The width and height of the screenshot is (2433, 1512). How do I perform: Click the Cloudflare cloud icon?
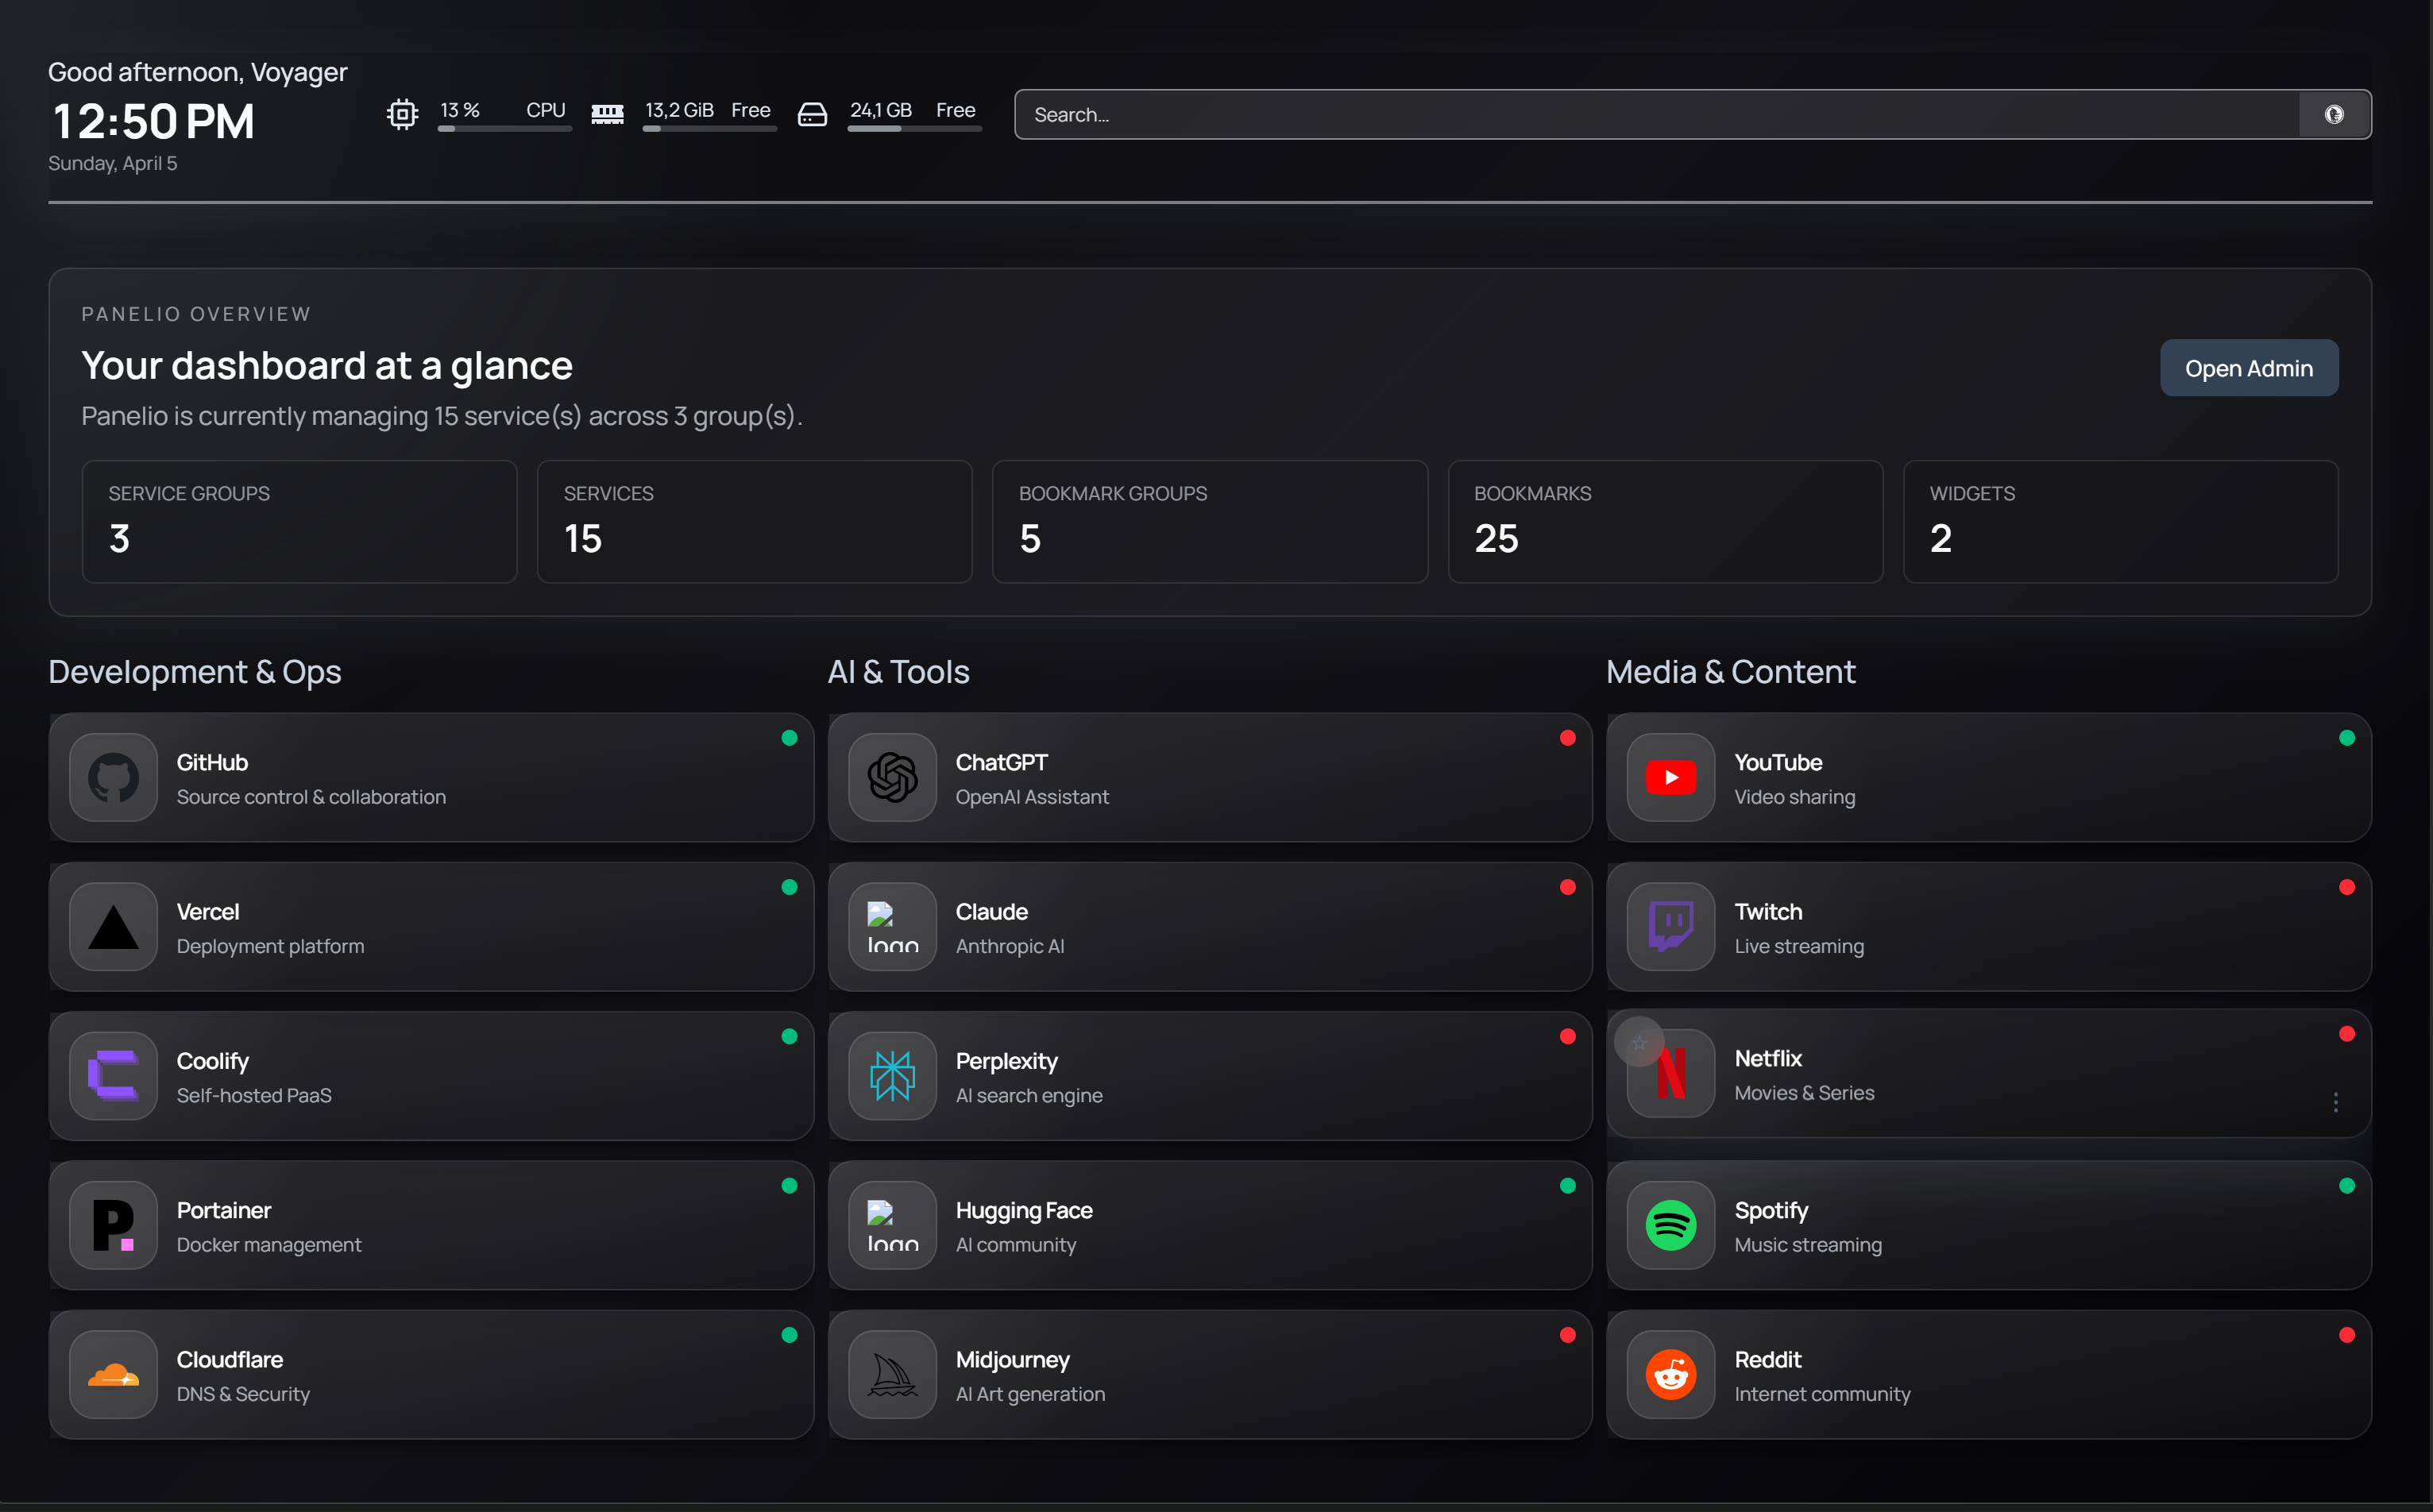point(113,1375)
